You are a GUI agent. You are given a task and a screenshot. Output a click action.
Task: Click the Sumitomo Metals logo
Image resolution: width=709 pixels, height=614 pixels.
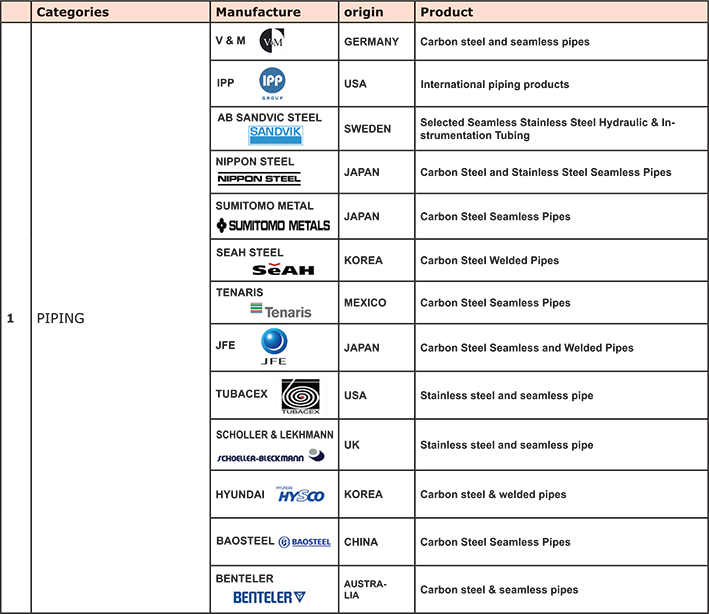tap(273, 225)
